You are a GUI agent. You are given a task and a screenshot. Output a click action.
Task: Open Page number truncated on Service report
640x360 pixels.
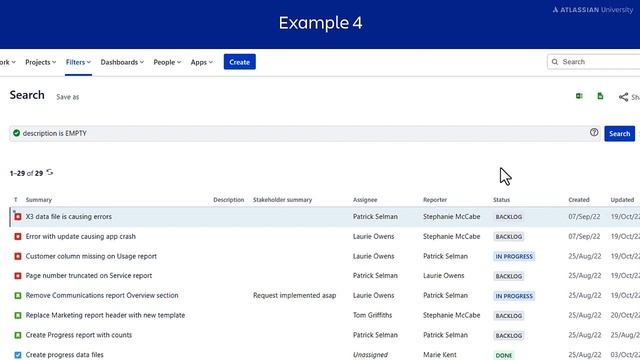coord(89,276)
